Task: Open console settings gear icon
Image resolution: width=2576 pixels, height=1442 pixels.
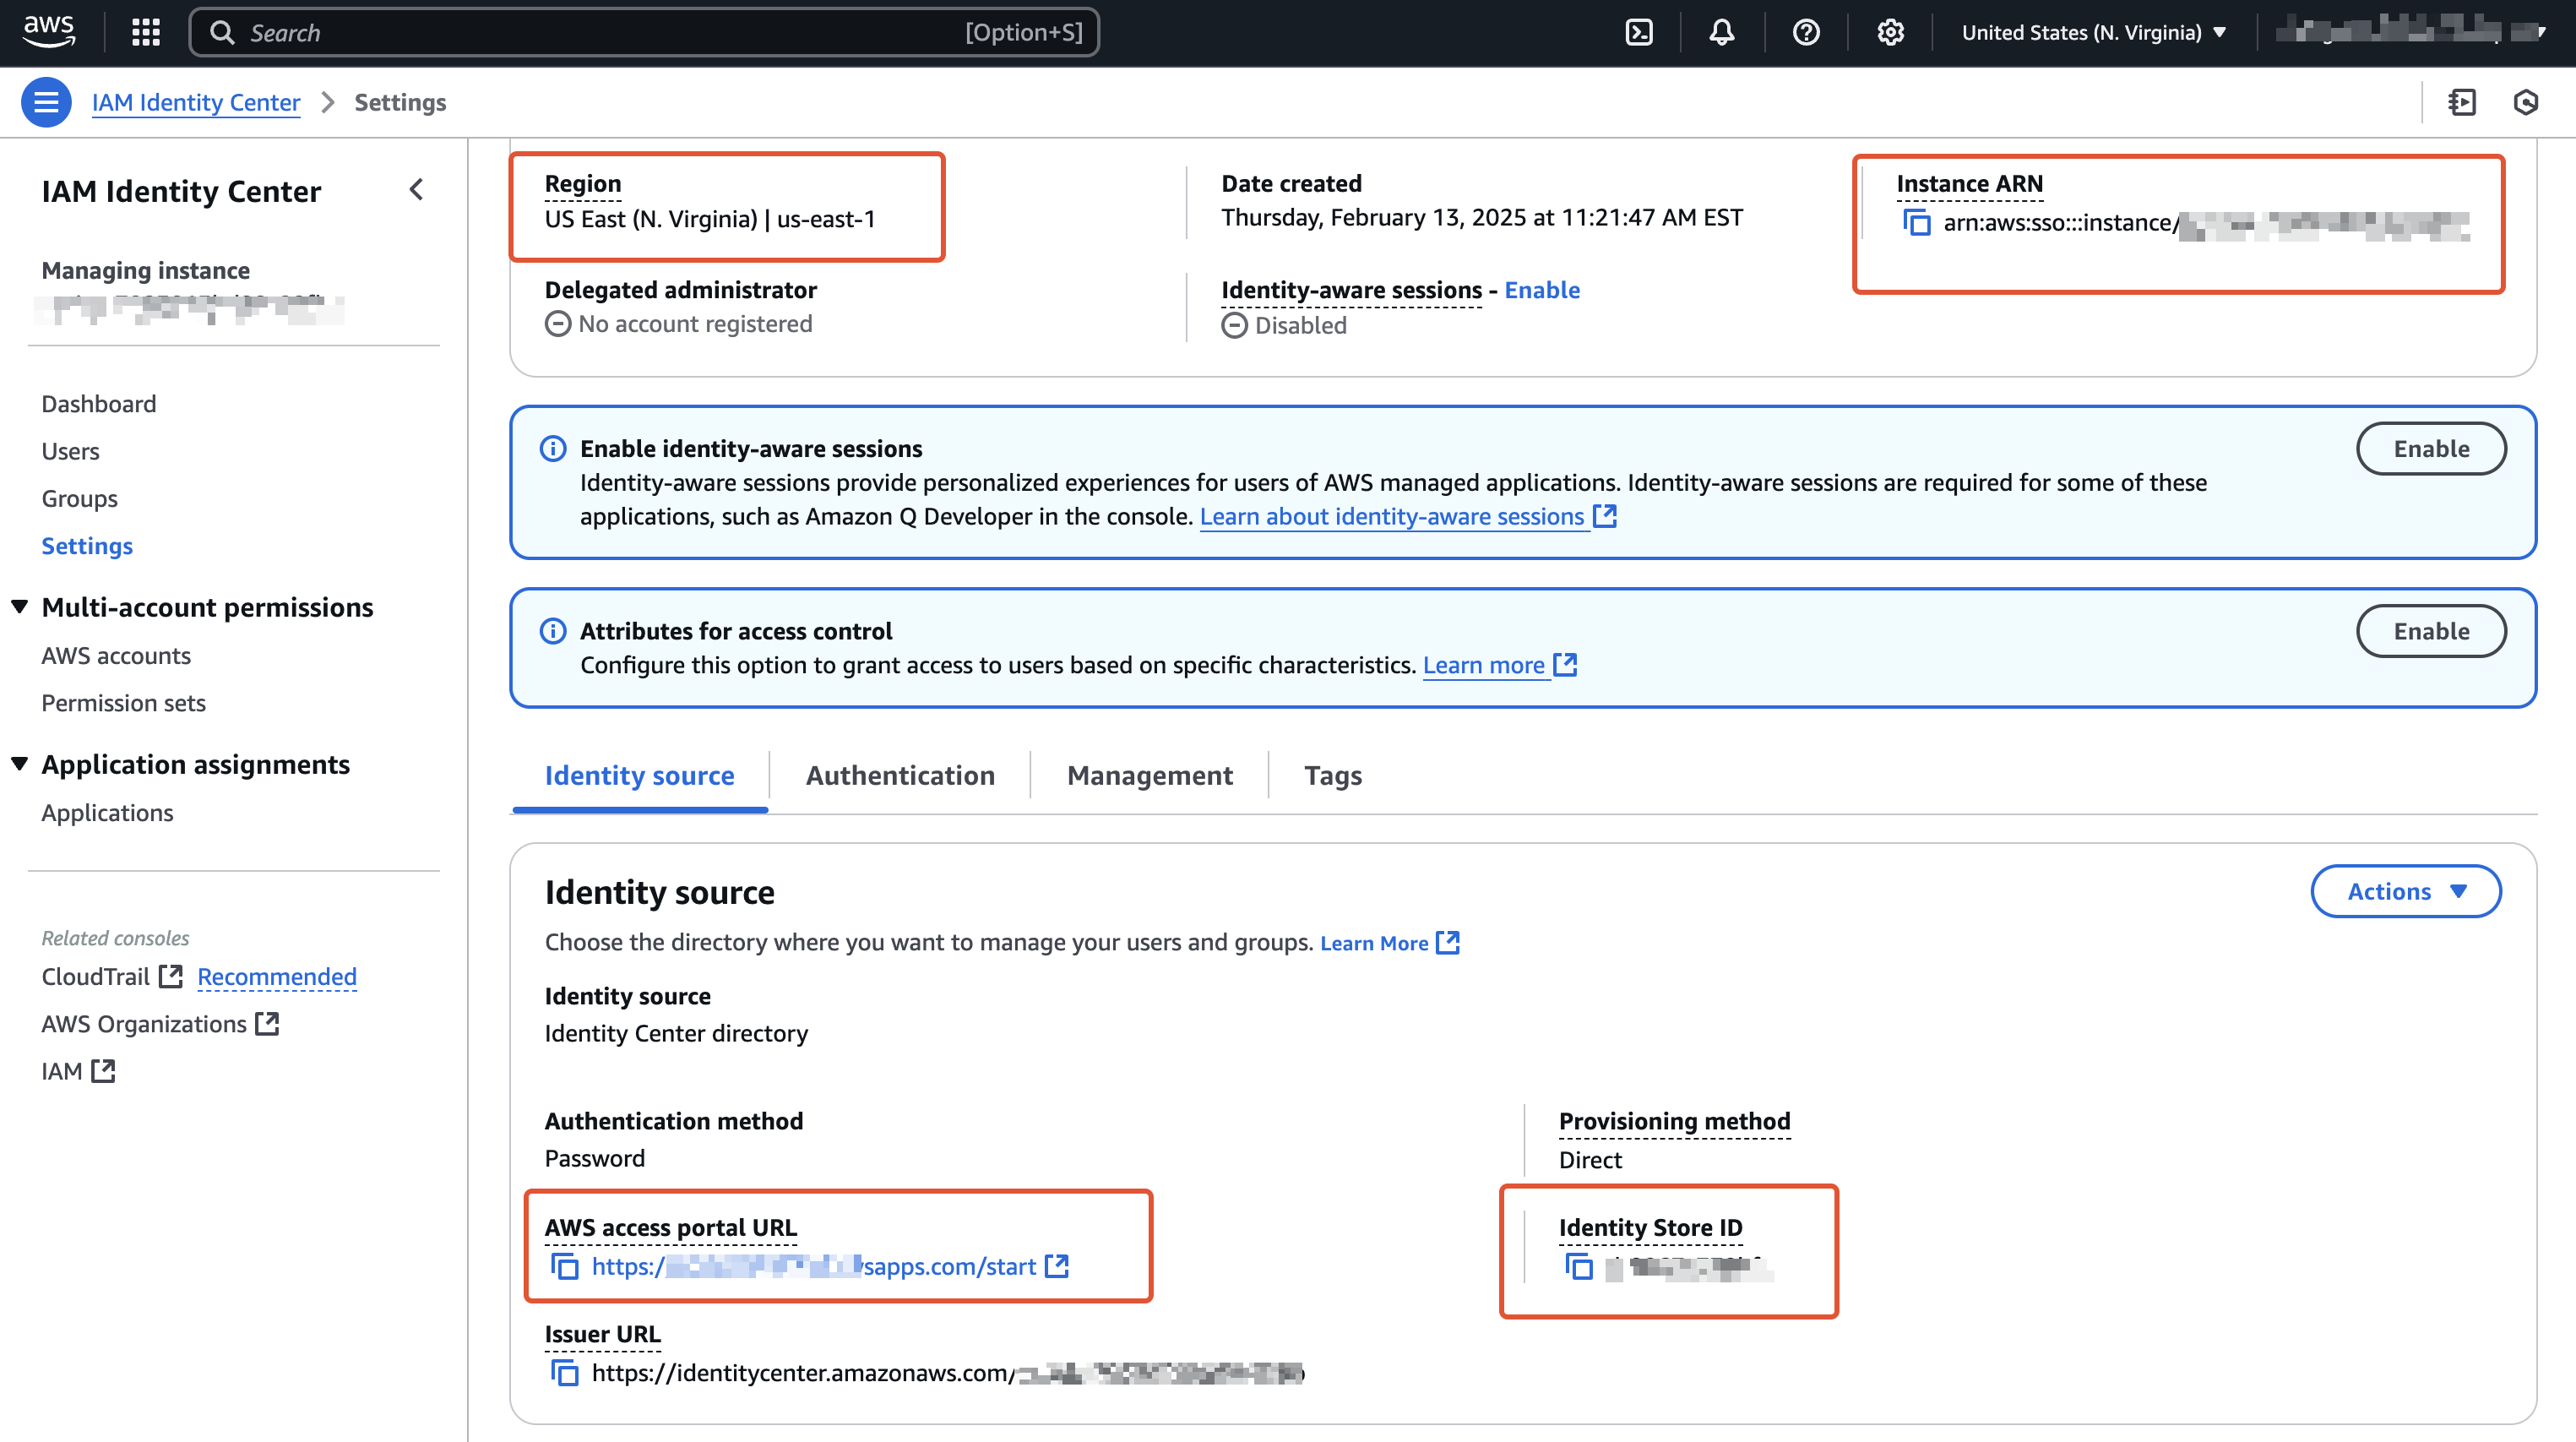Action: pyautogui.click(x=1889, y=32)
